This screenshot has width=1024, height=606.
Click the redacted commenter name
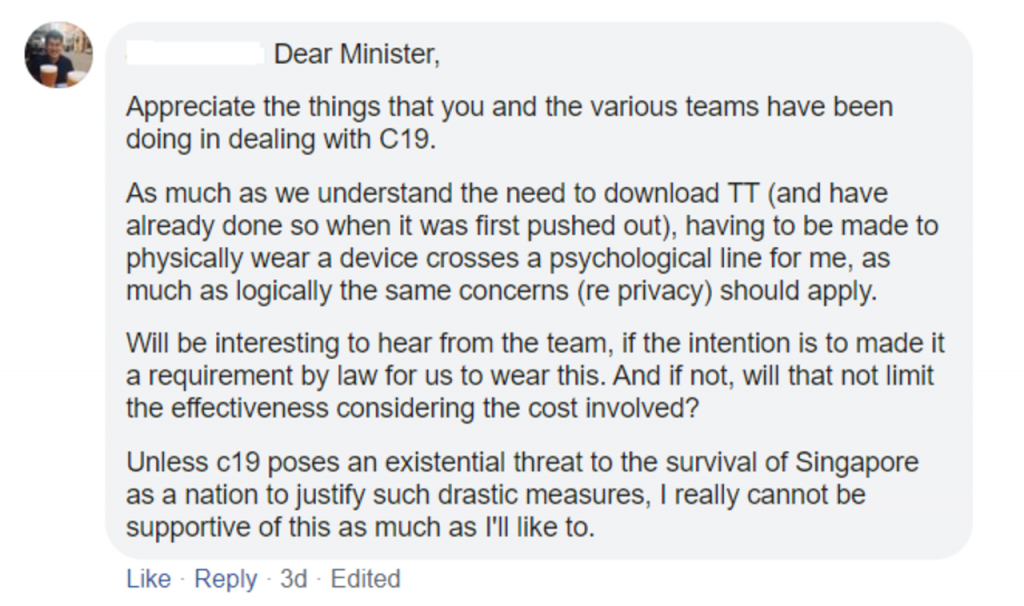click(196, 54)
